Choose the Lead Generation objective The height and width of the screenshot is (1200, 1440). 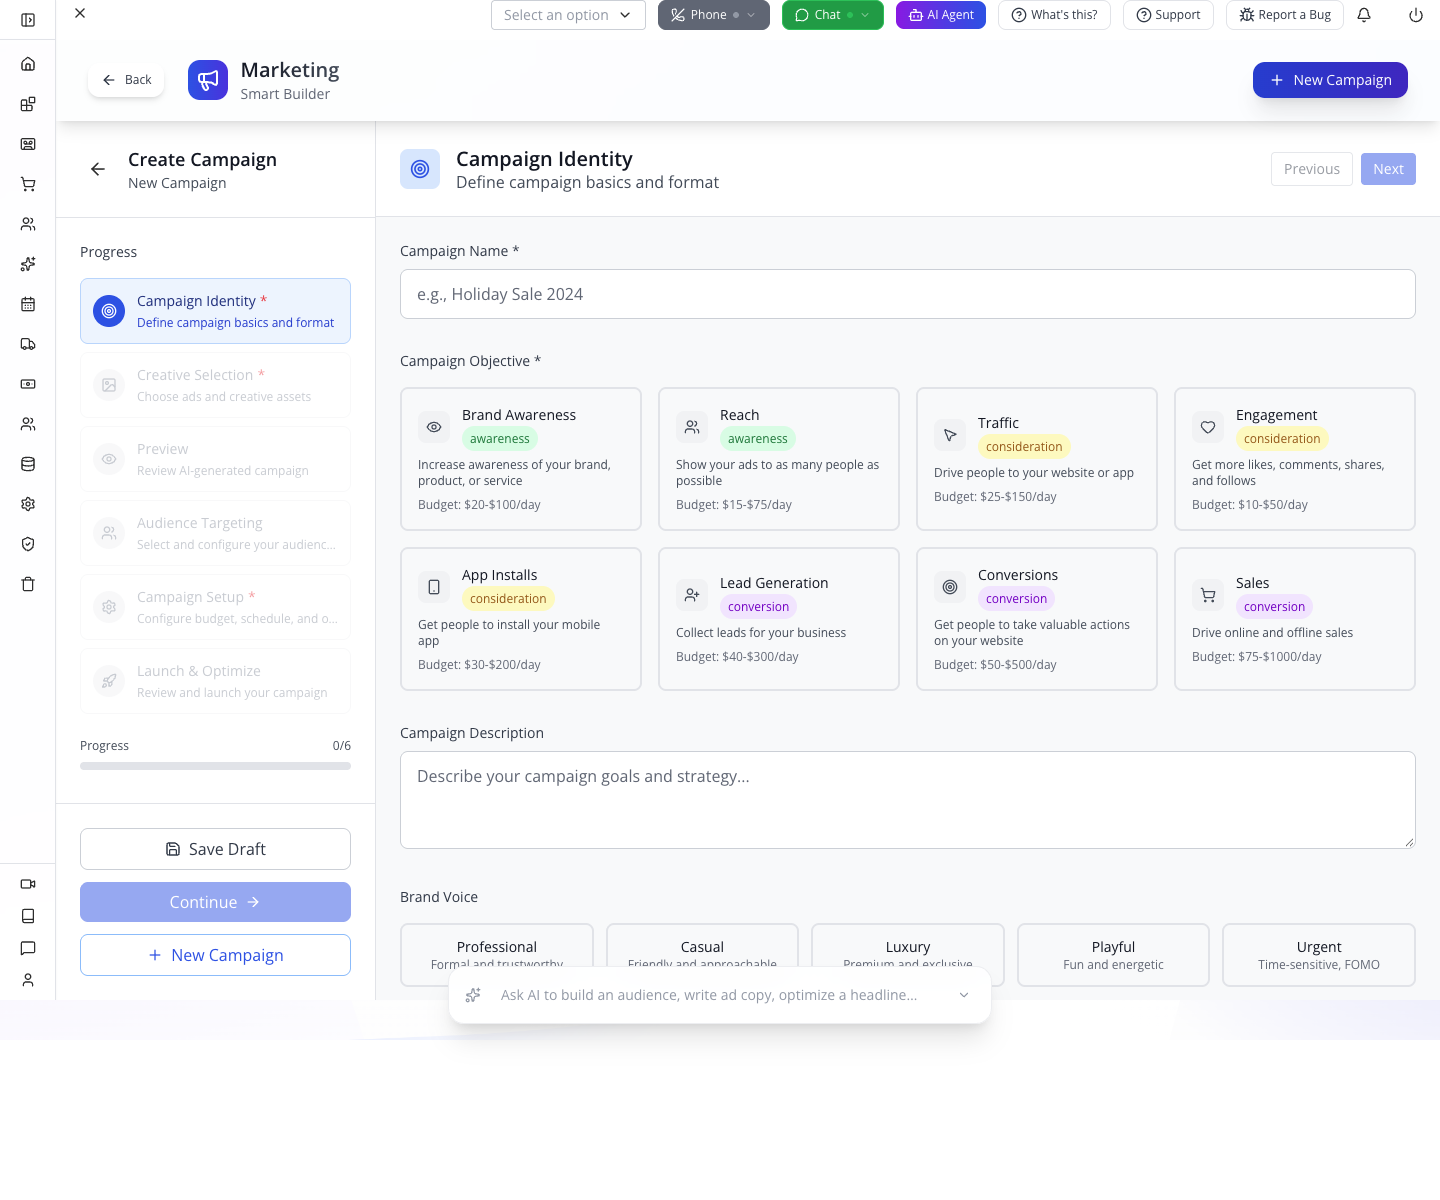(779, 619)
